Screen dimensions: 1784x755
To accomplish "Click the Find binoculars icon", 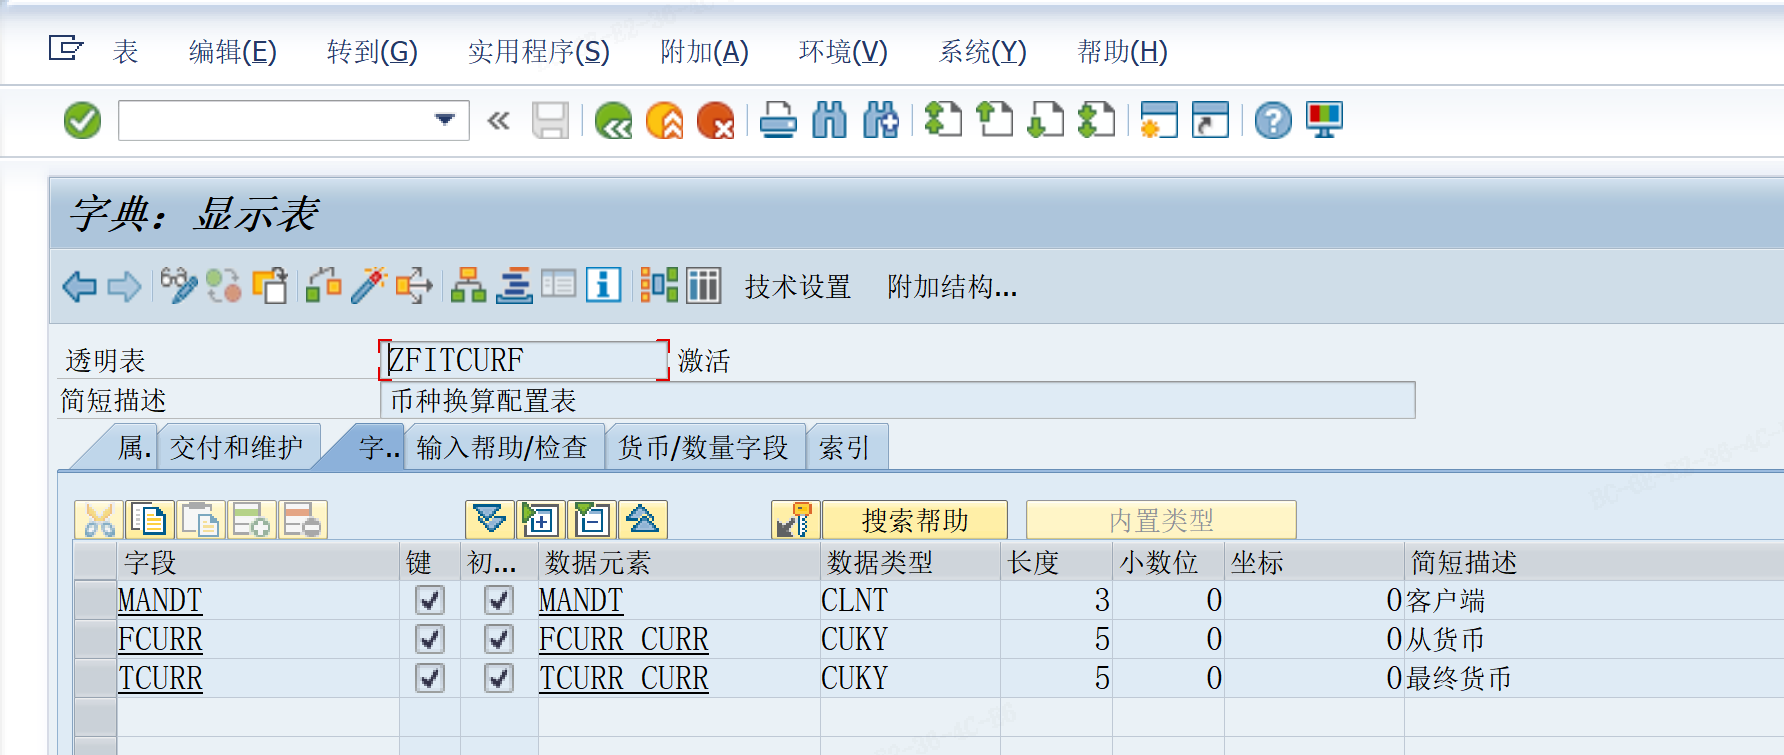I will click(x=829, y=121).
